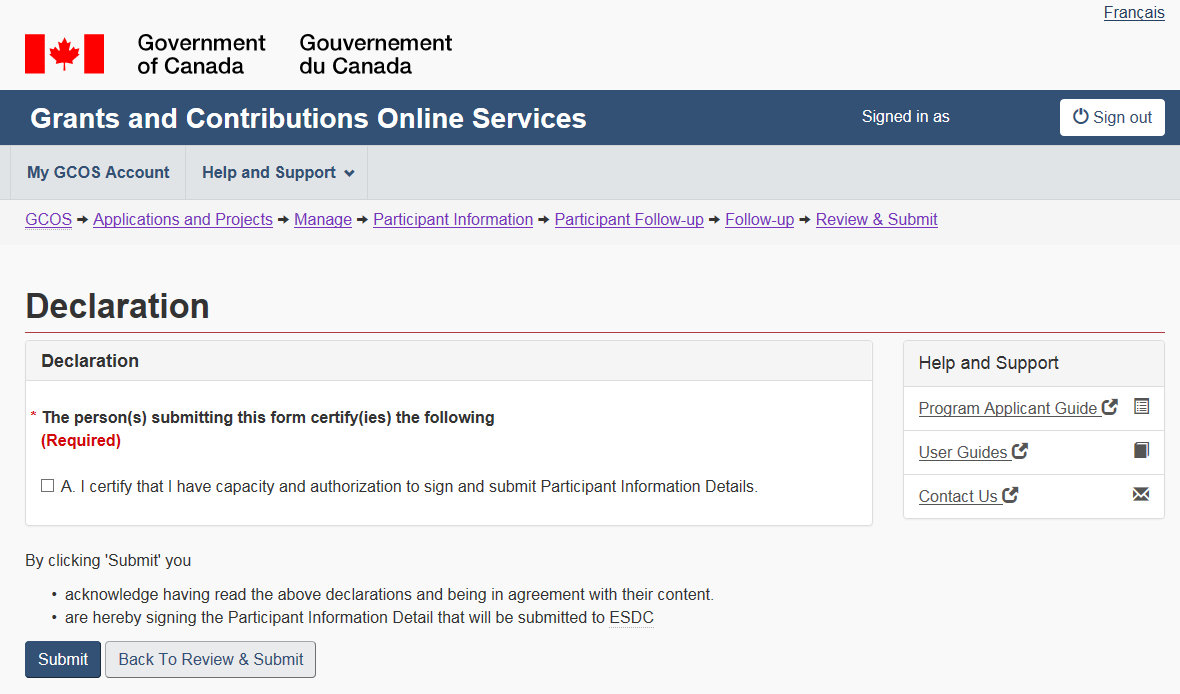The width and height of the screenshot is (1180, 694).
Task: Click the book icon beside User Guides
Action: point(1142,451)
